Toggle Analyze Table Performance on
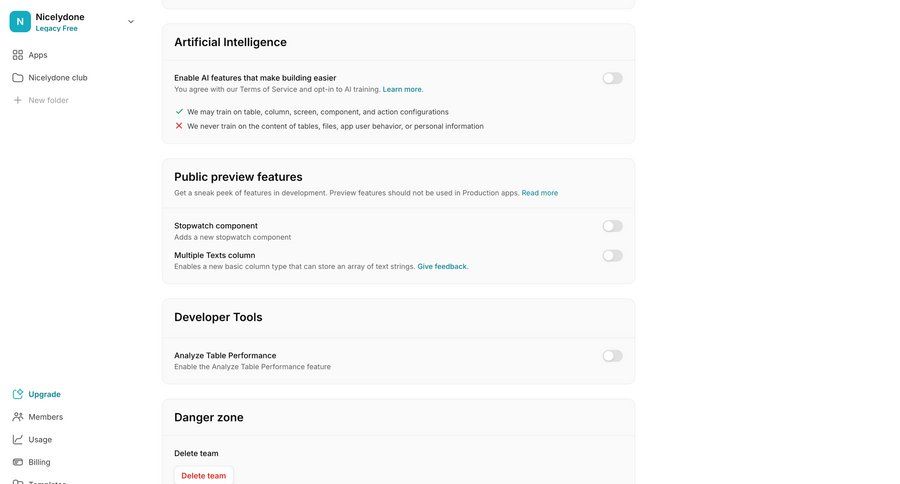 click(x=612, y=356)
